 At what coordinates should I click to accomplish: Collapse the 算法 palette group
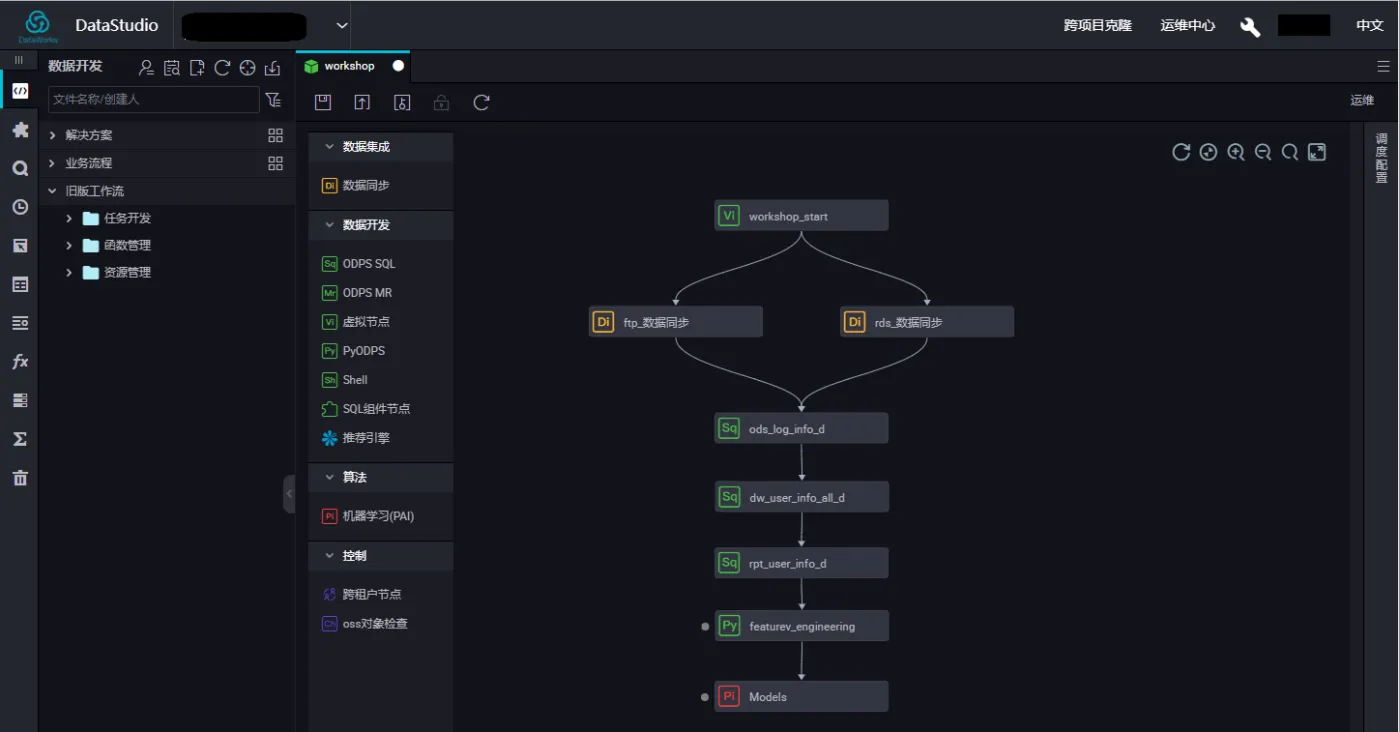[330, 477]
